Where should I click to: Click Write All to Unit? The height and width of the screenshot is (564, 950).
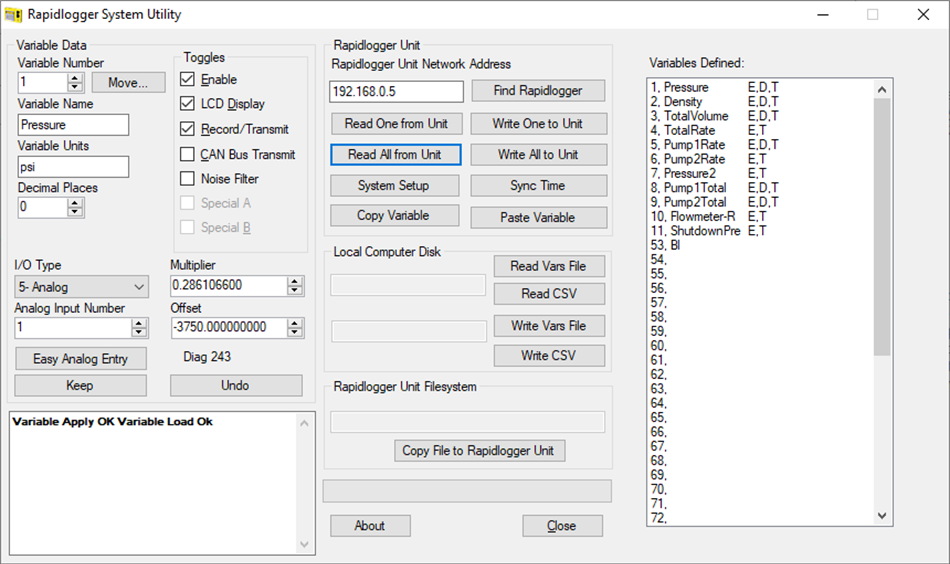coord(538,154)
